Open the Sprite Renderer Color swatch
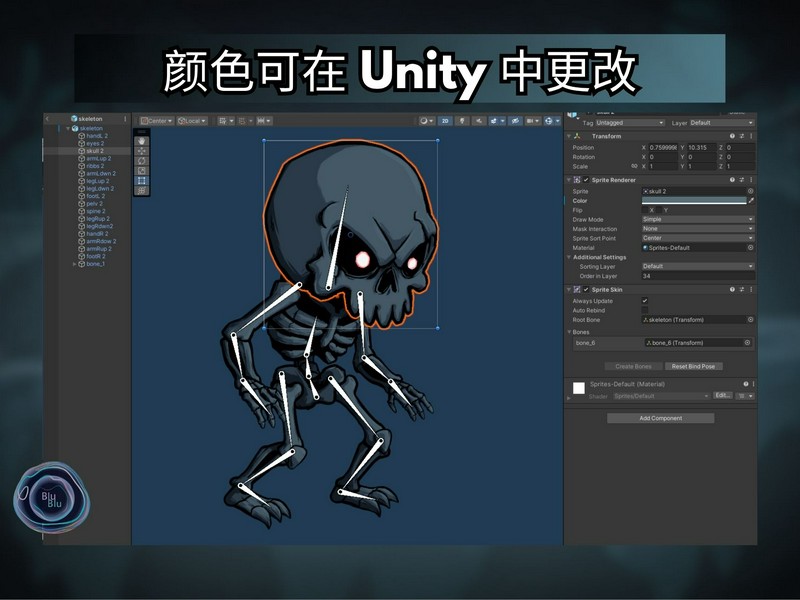 pos(694,201)
